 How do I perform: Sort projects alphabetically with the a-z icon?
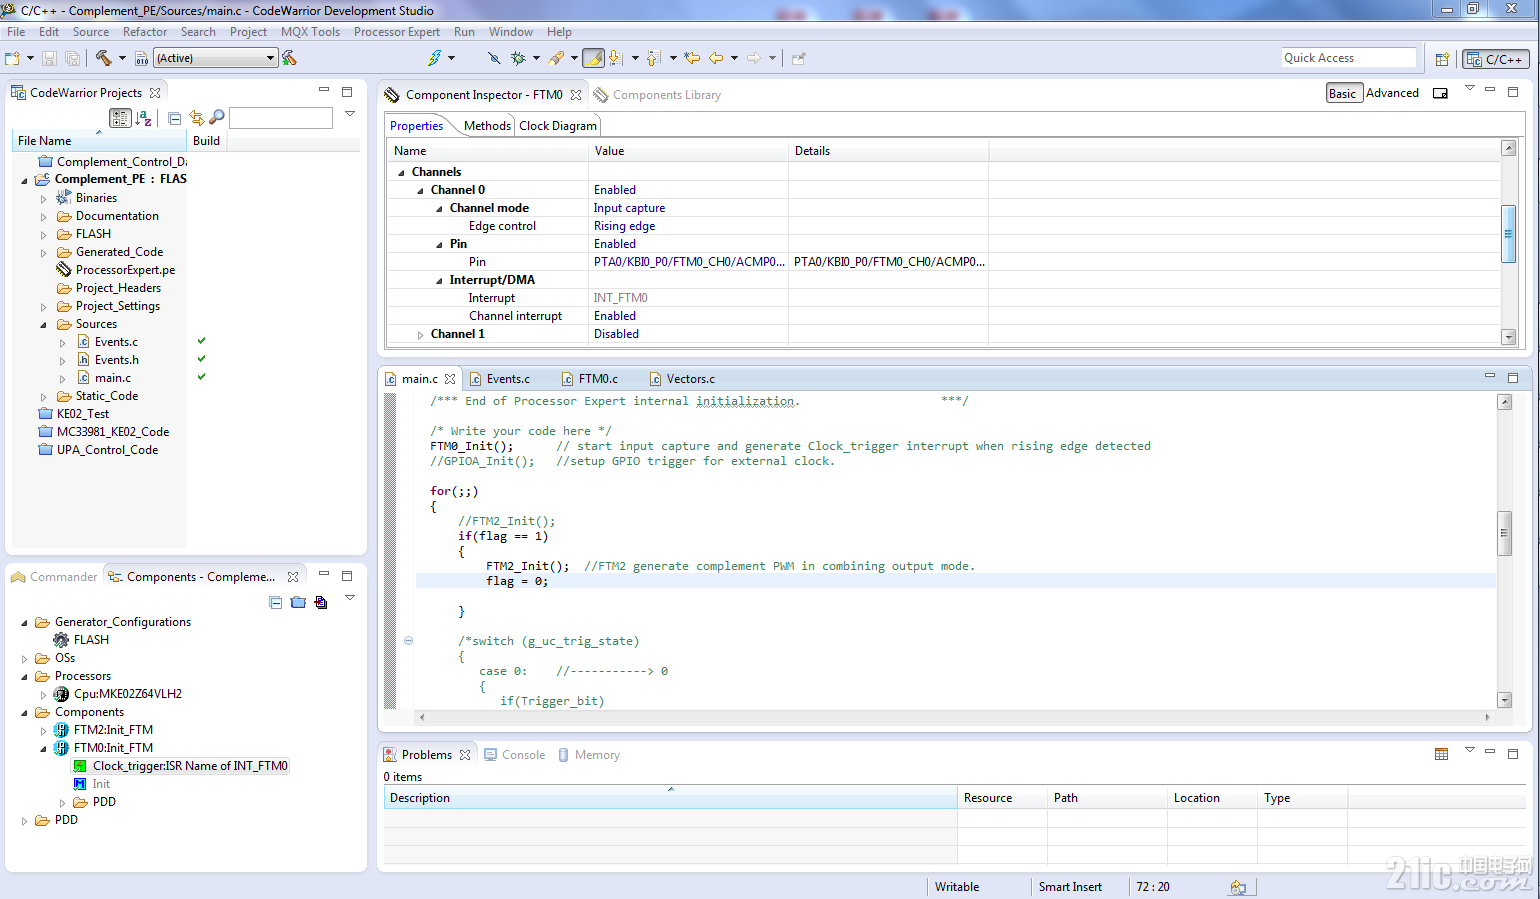tap(144, 118)
